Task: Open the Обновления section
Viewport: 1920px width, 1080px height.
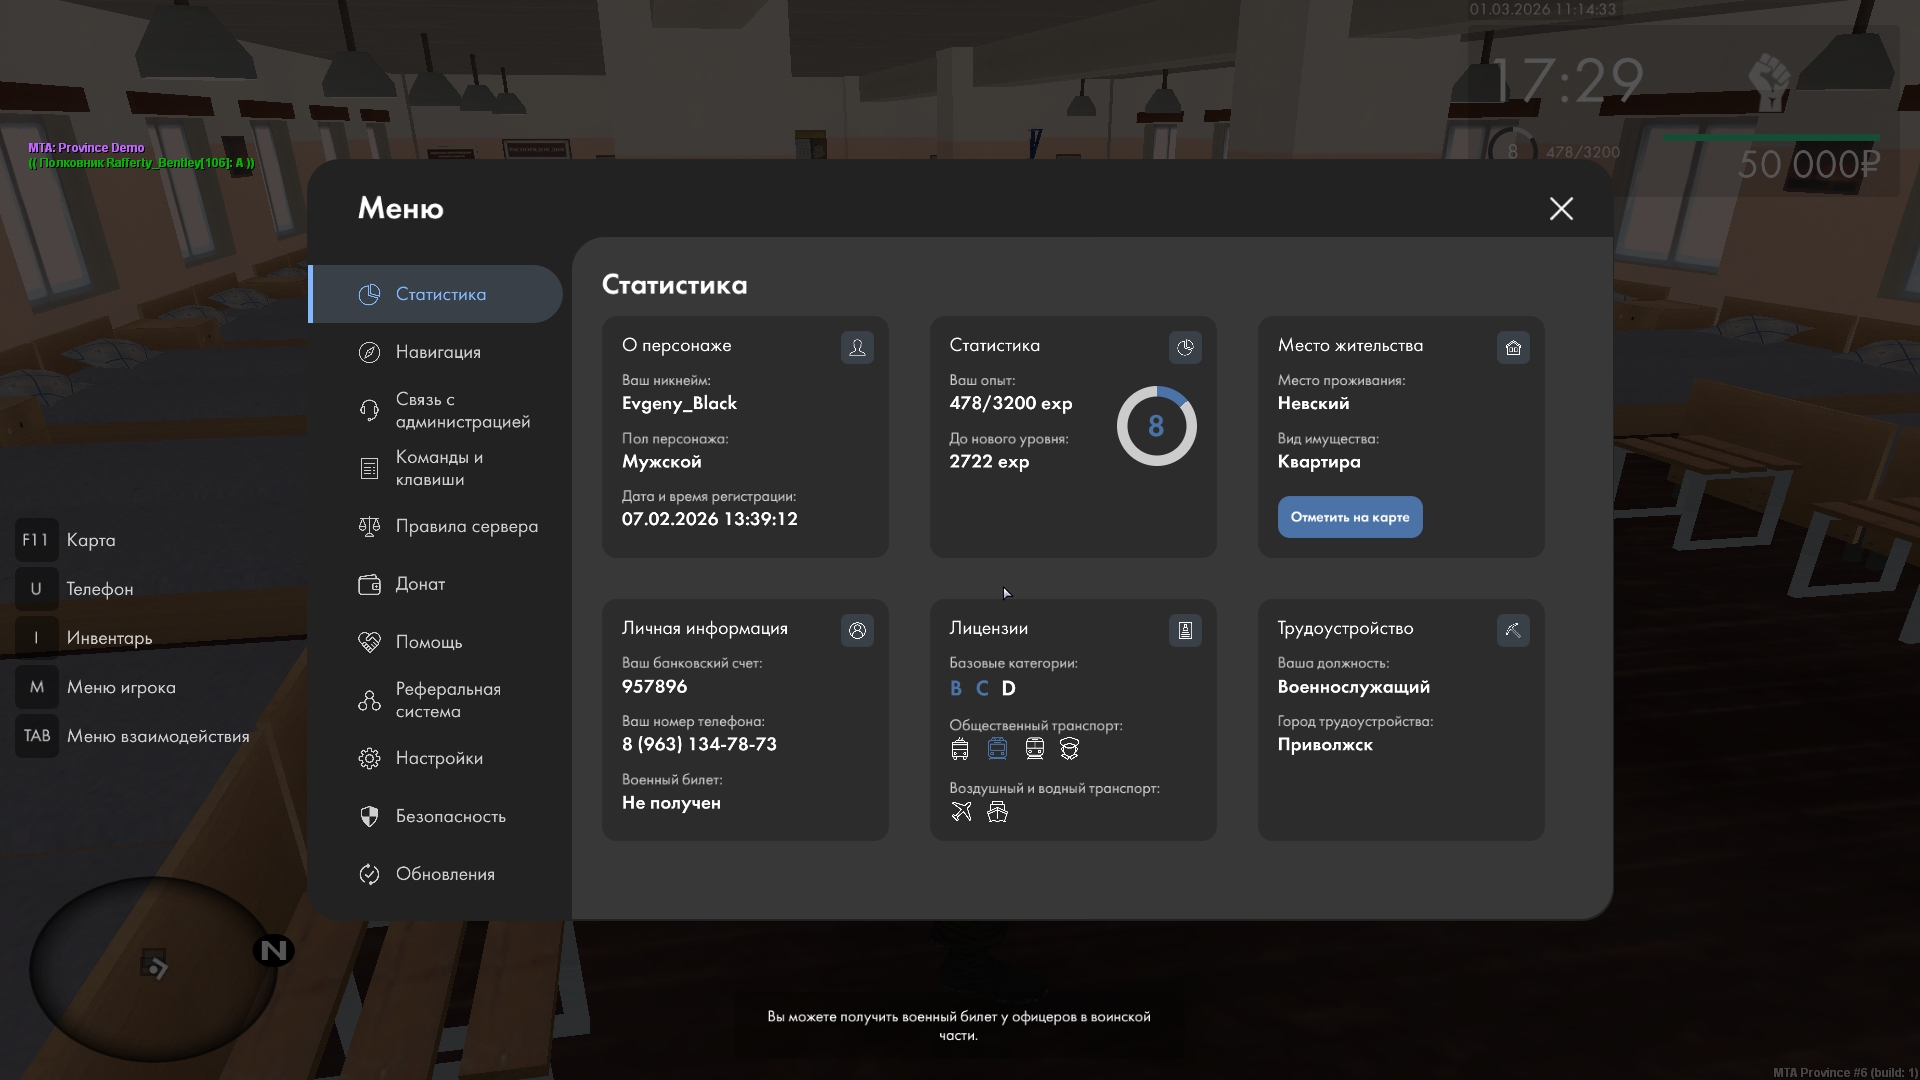Action: (x=444, y=874)
